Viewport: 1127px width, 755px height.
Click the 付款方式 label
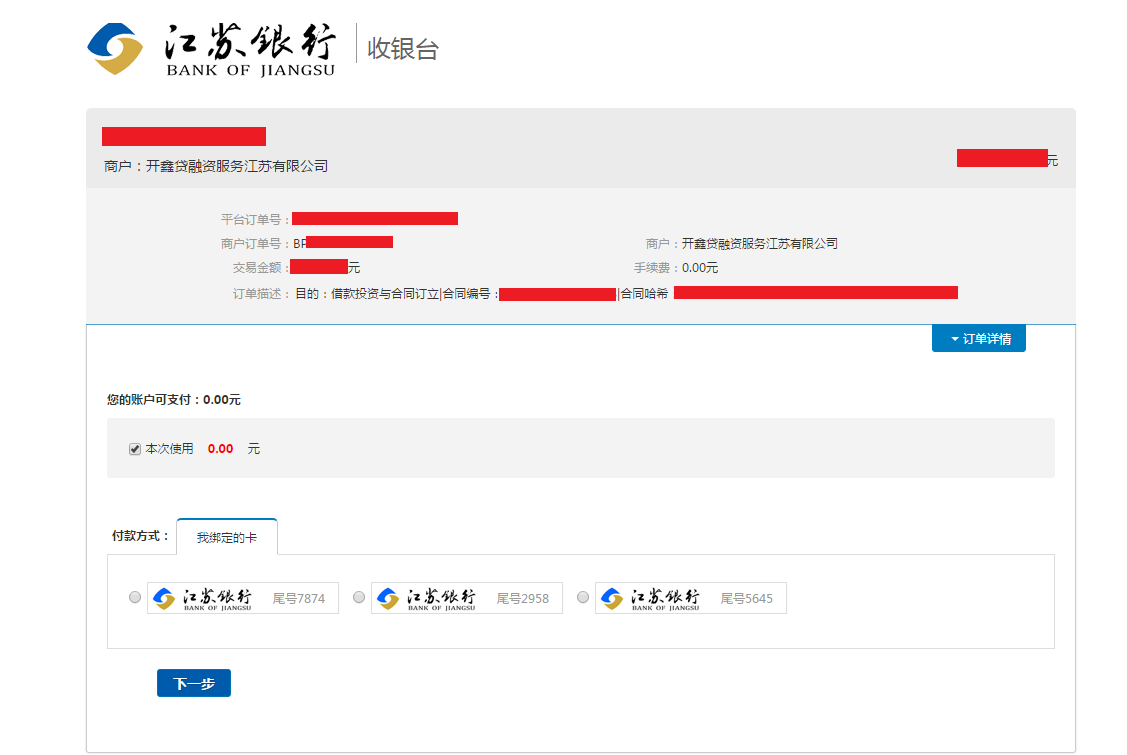pyautogui.click(x=141, y=536)
